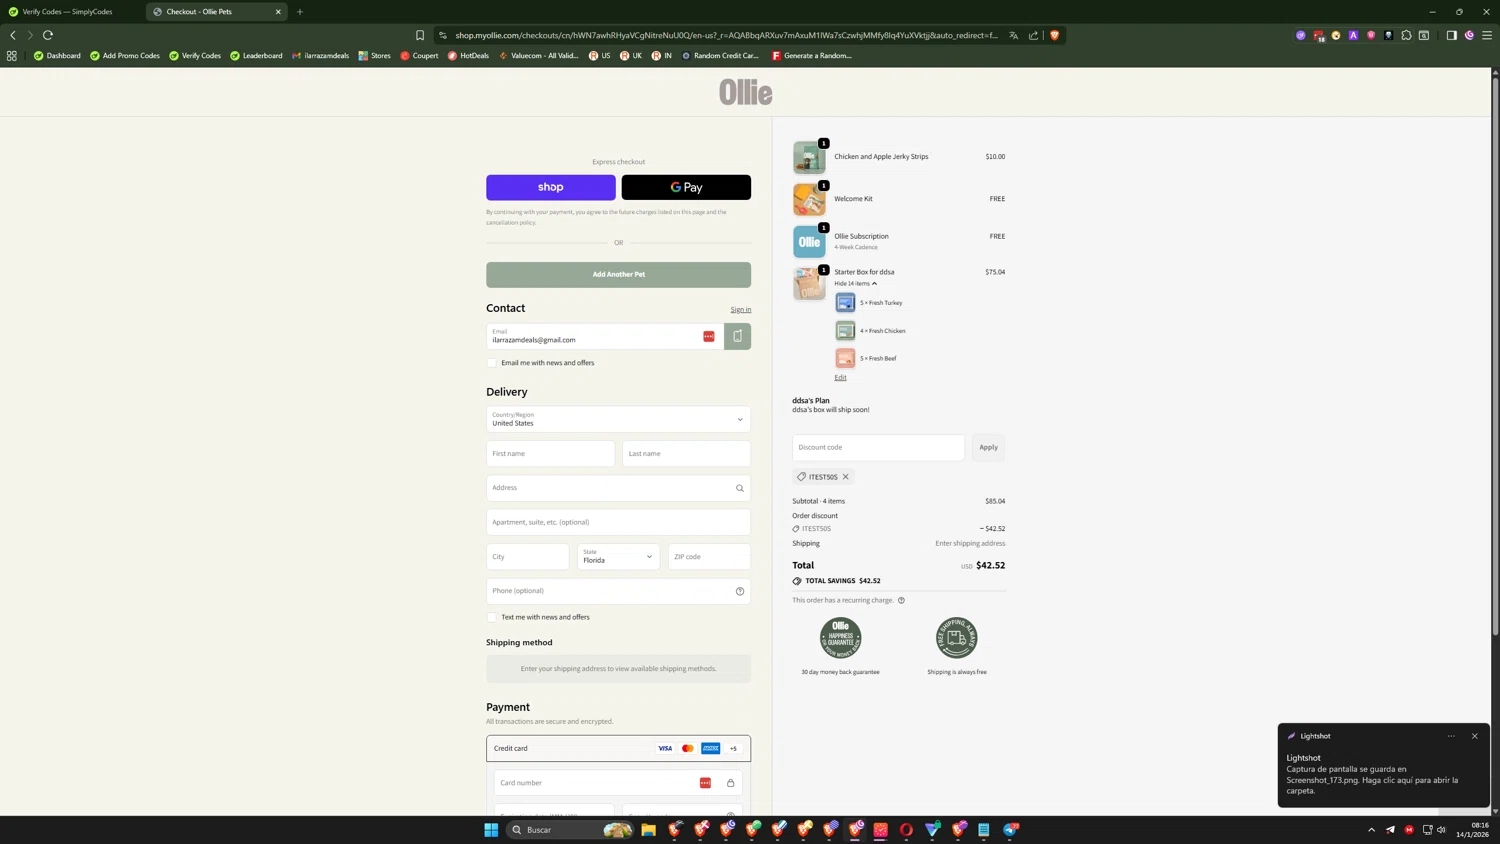Screen dimensions: 1500x844
Task: Click Add Another Pet button
Action: coord(618,275)
